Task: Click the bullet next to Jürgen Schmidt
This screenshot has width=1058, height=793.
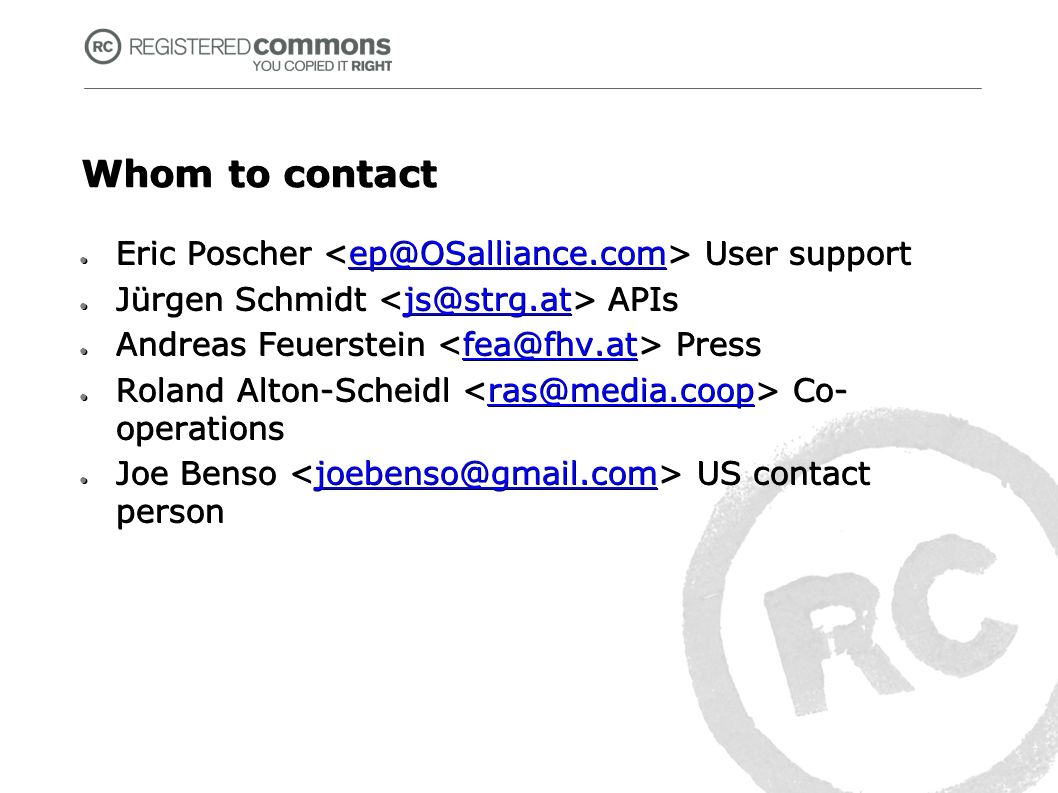Action: pos(84,306)
